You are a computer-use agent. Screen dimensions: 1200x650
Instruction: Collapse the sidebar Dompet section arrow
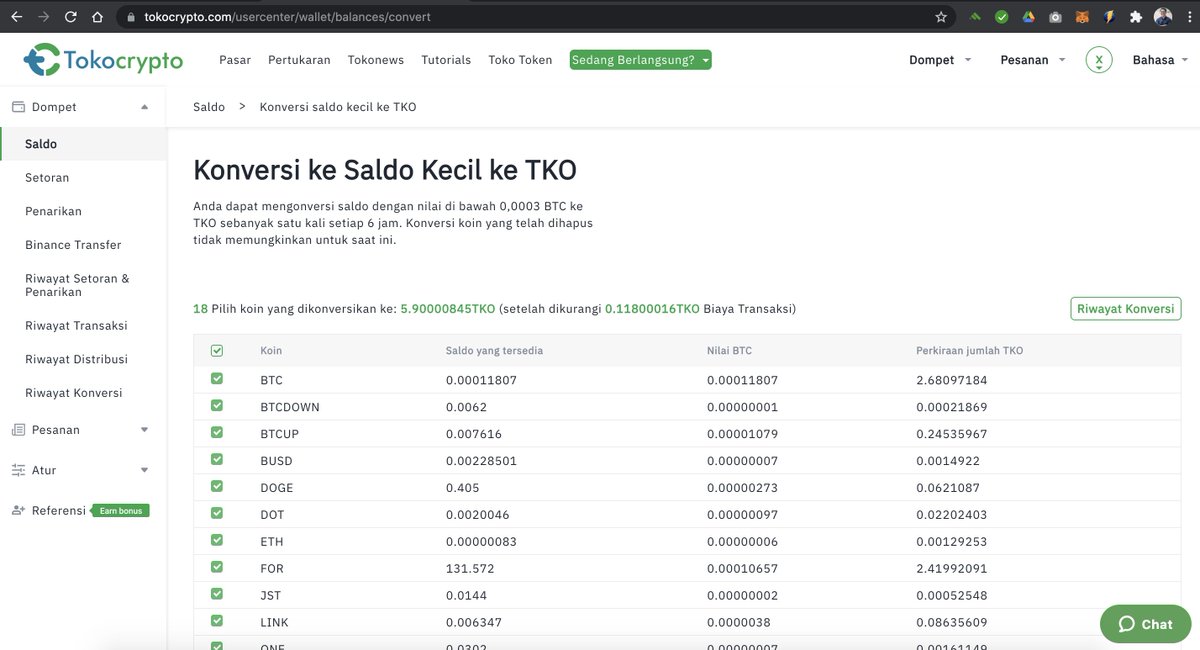coord(144,107)
